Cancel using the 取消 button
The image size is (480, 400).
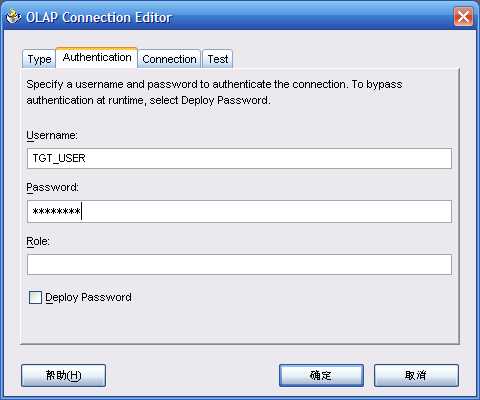pos(416,375)
